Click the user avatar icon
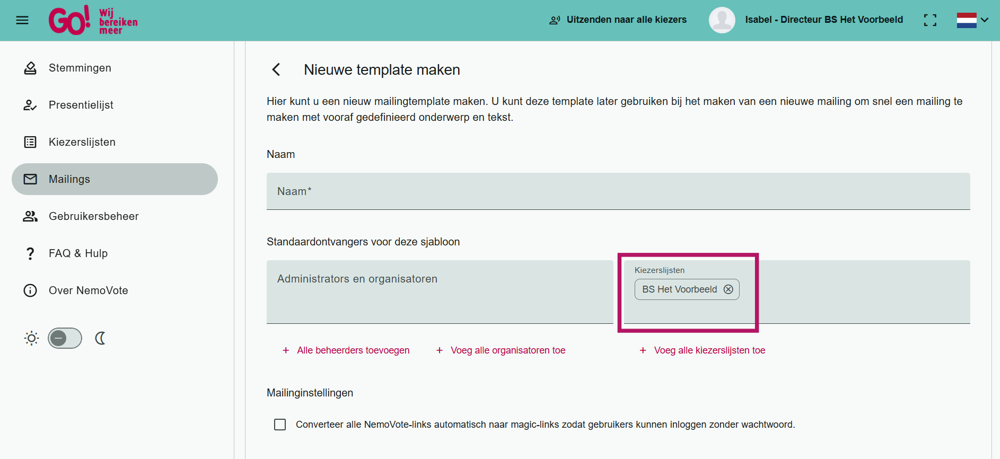 [722, 20]
